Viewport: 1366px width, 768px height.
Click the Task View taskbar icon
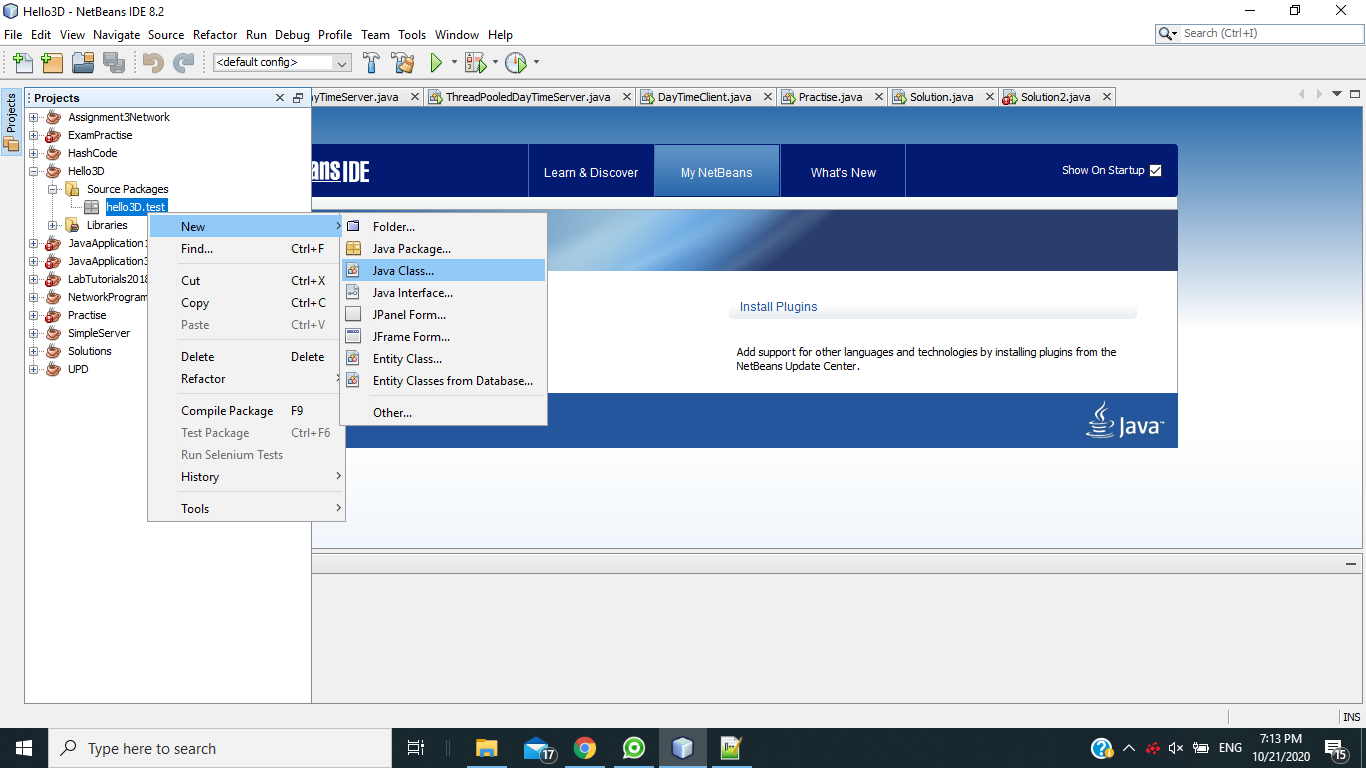pyautogui.click(x=416, y=748)
